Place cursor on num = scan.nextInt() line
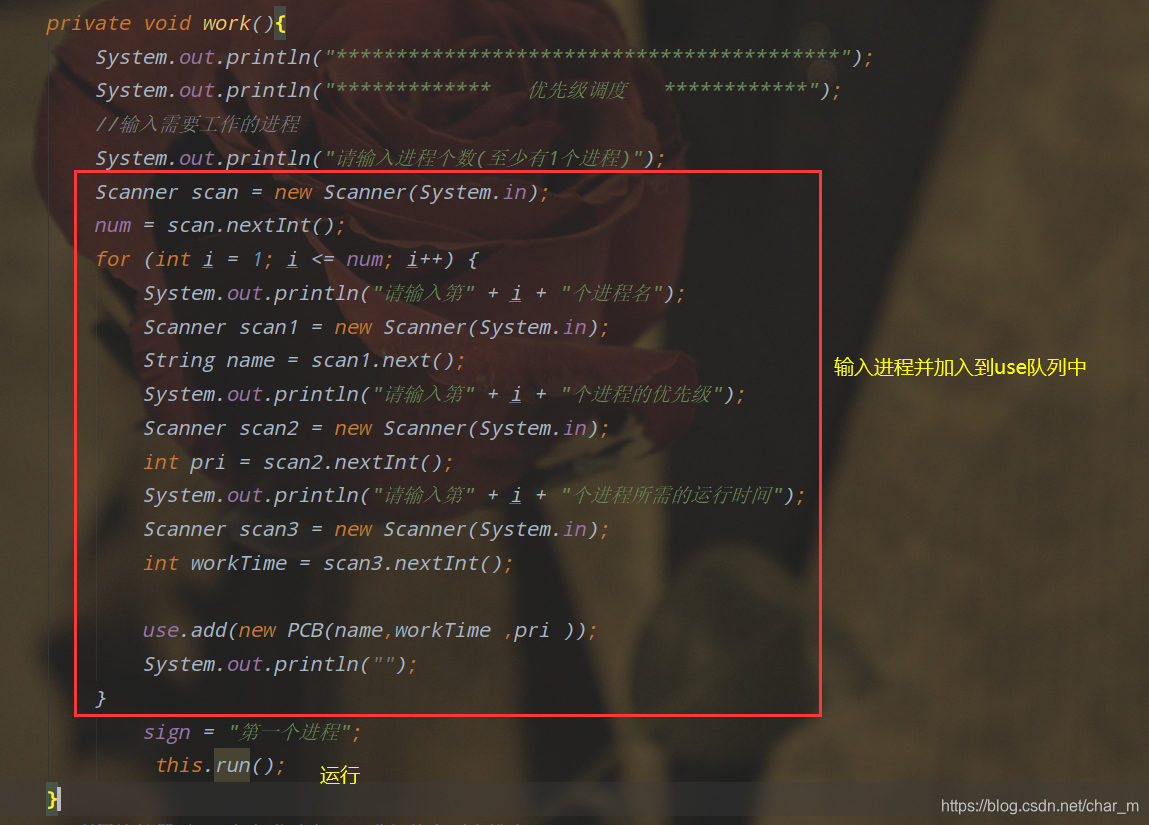 [x=219, y=226]
